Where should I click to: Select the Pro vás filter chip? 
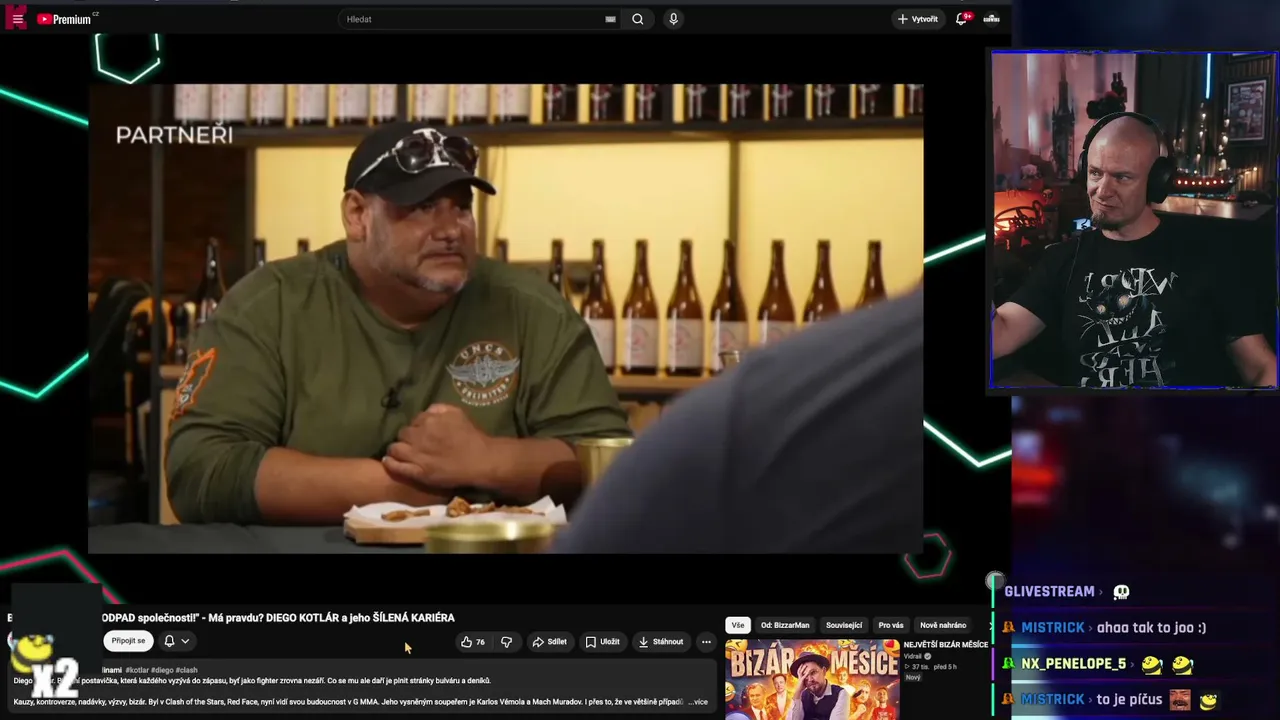[891, 625]
